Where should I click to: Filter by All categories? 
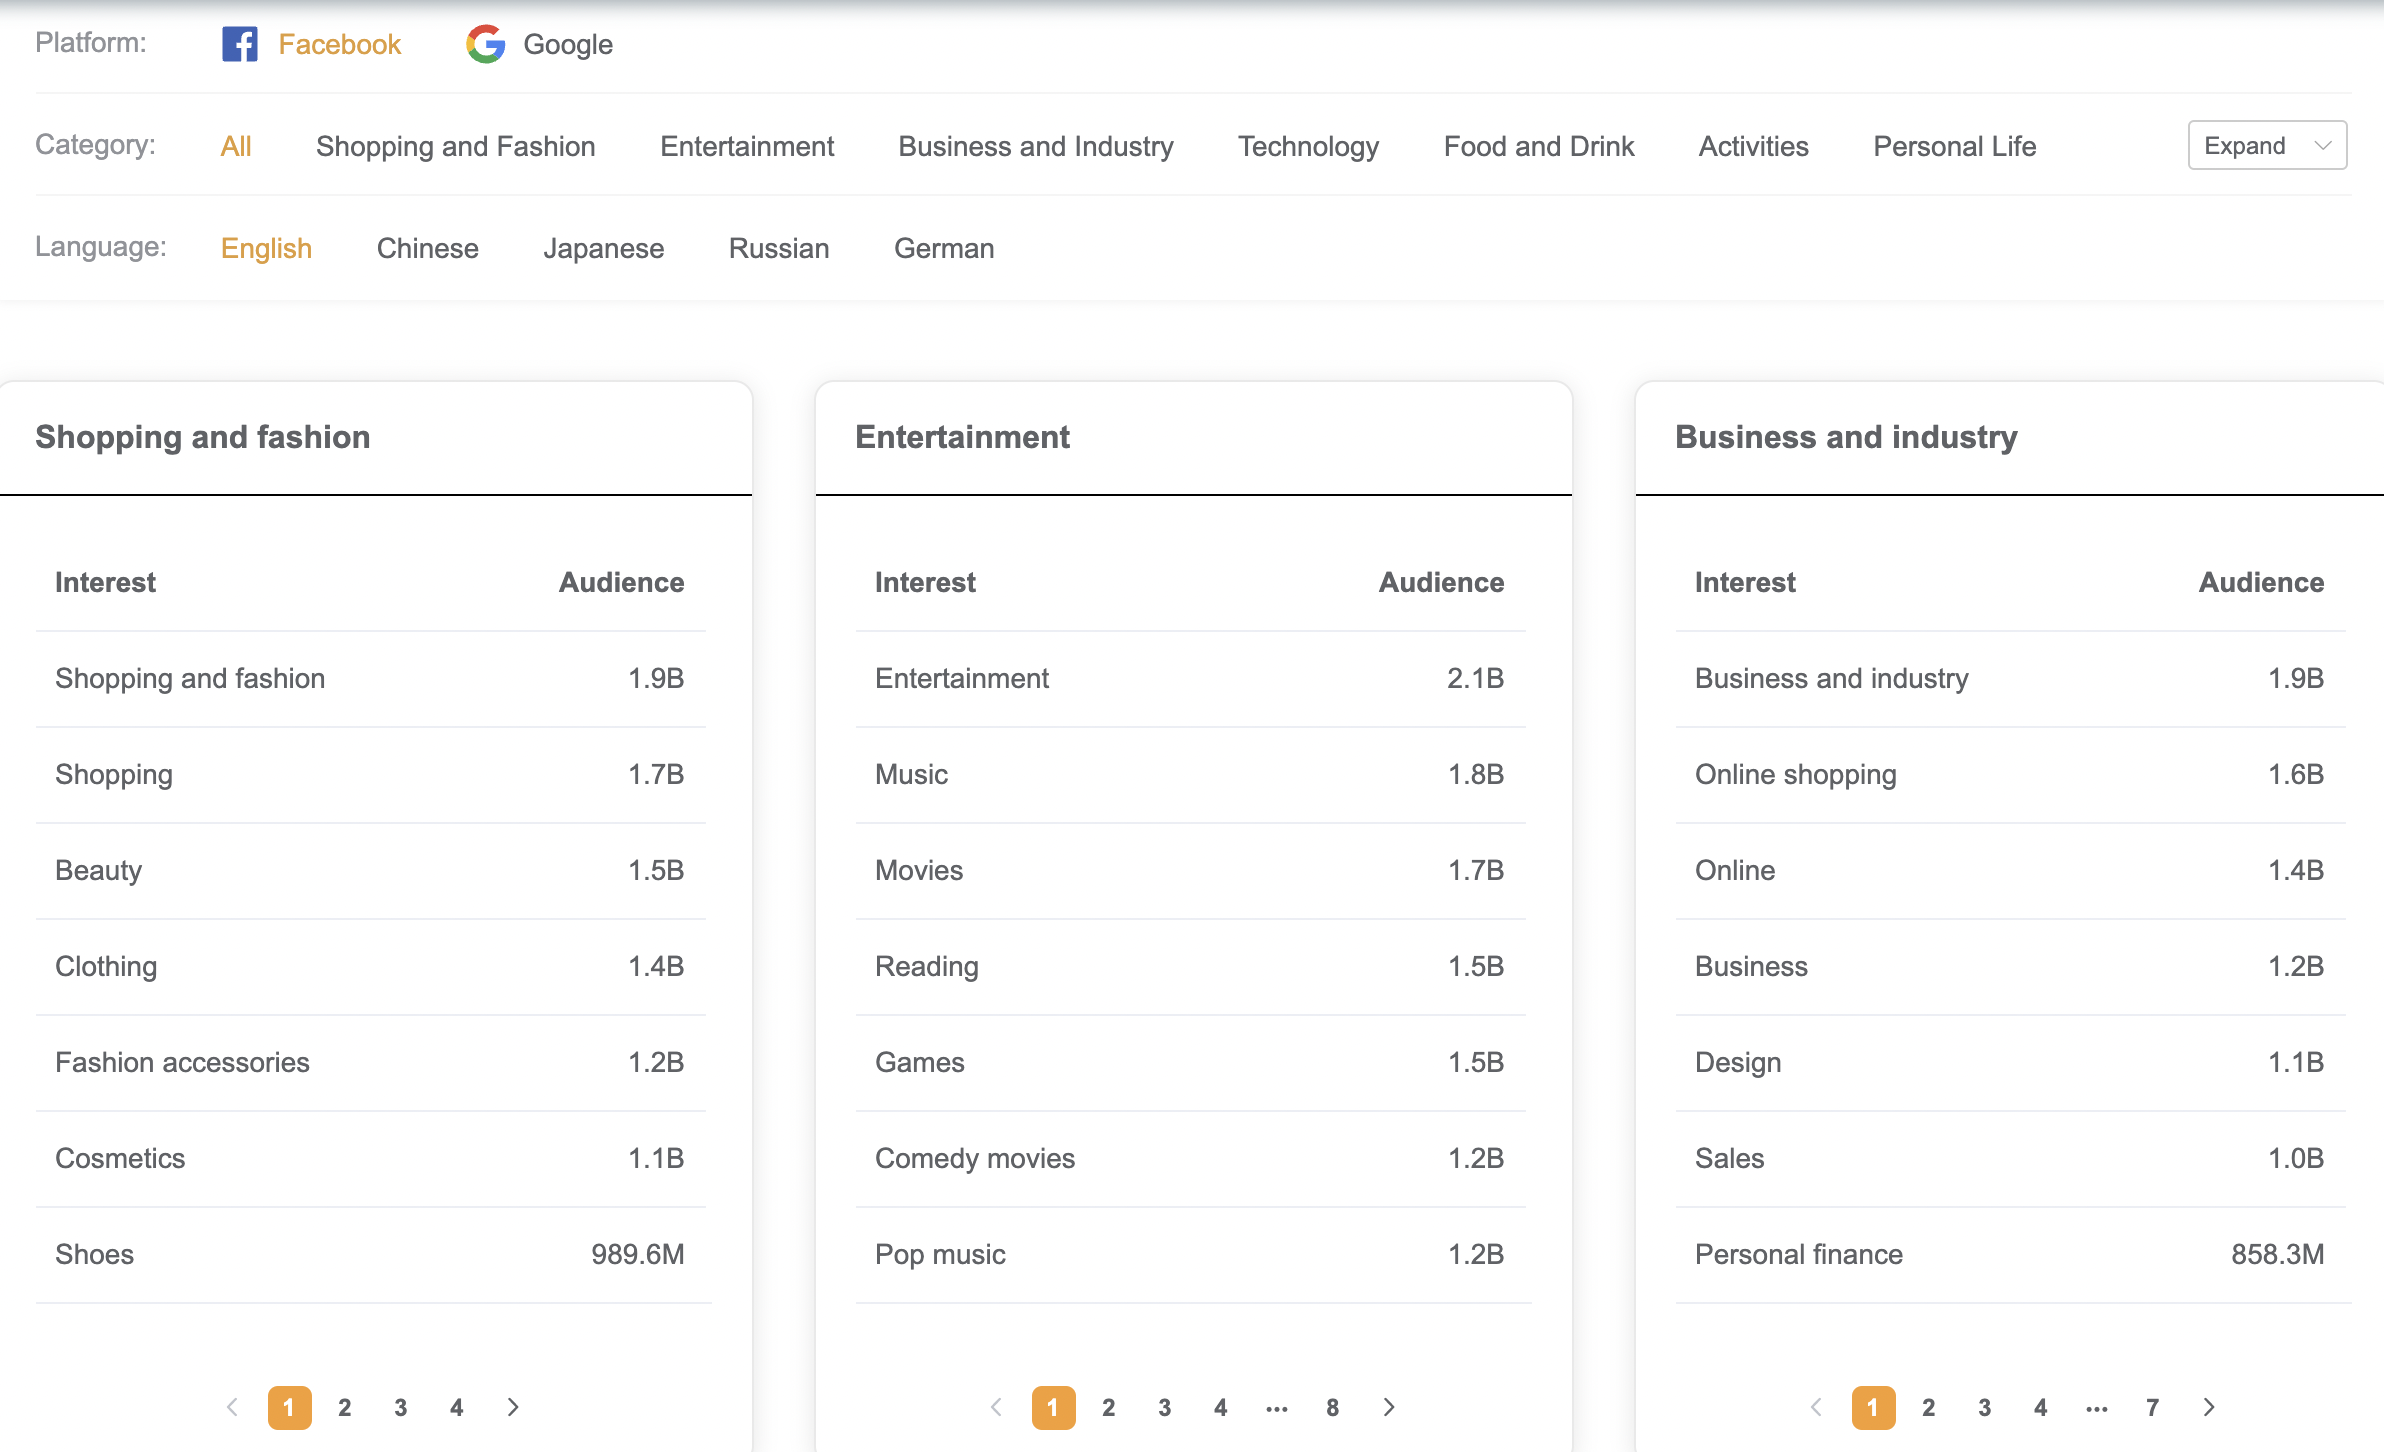click(236, 146)
